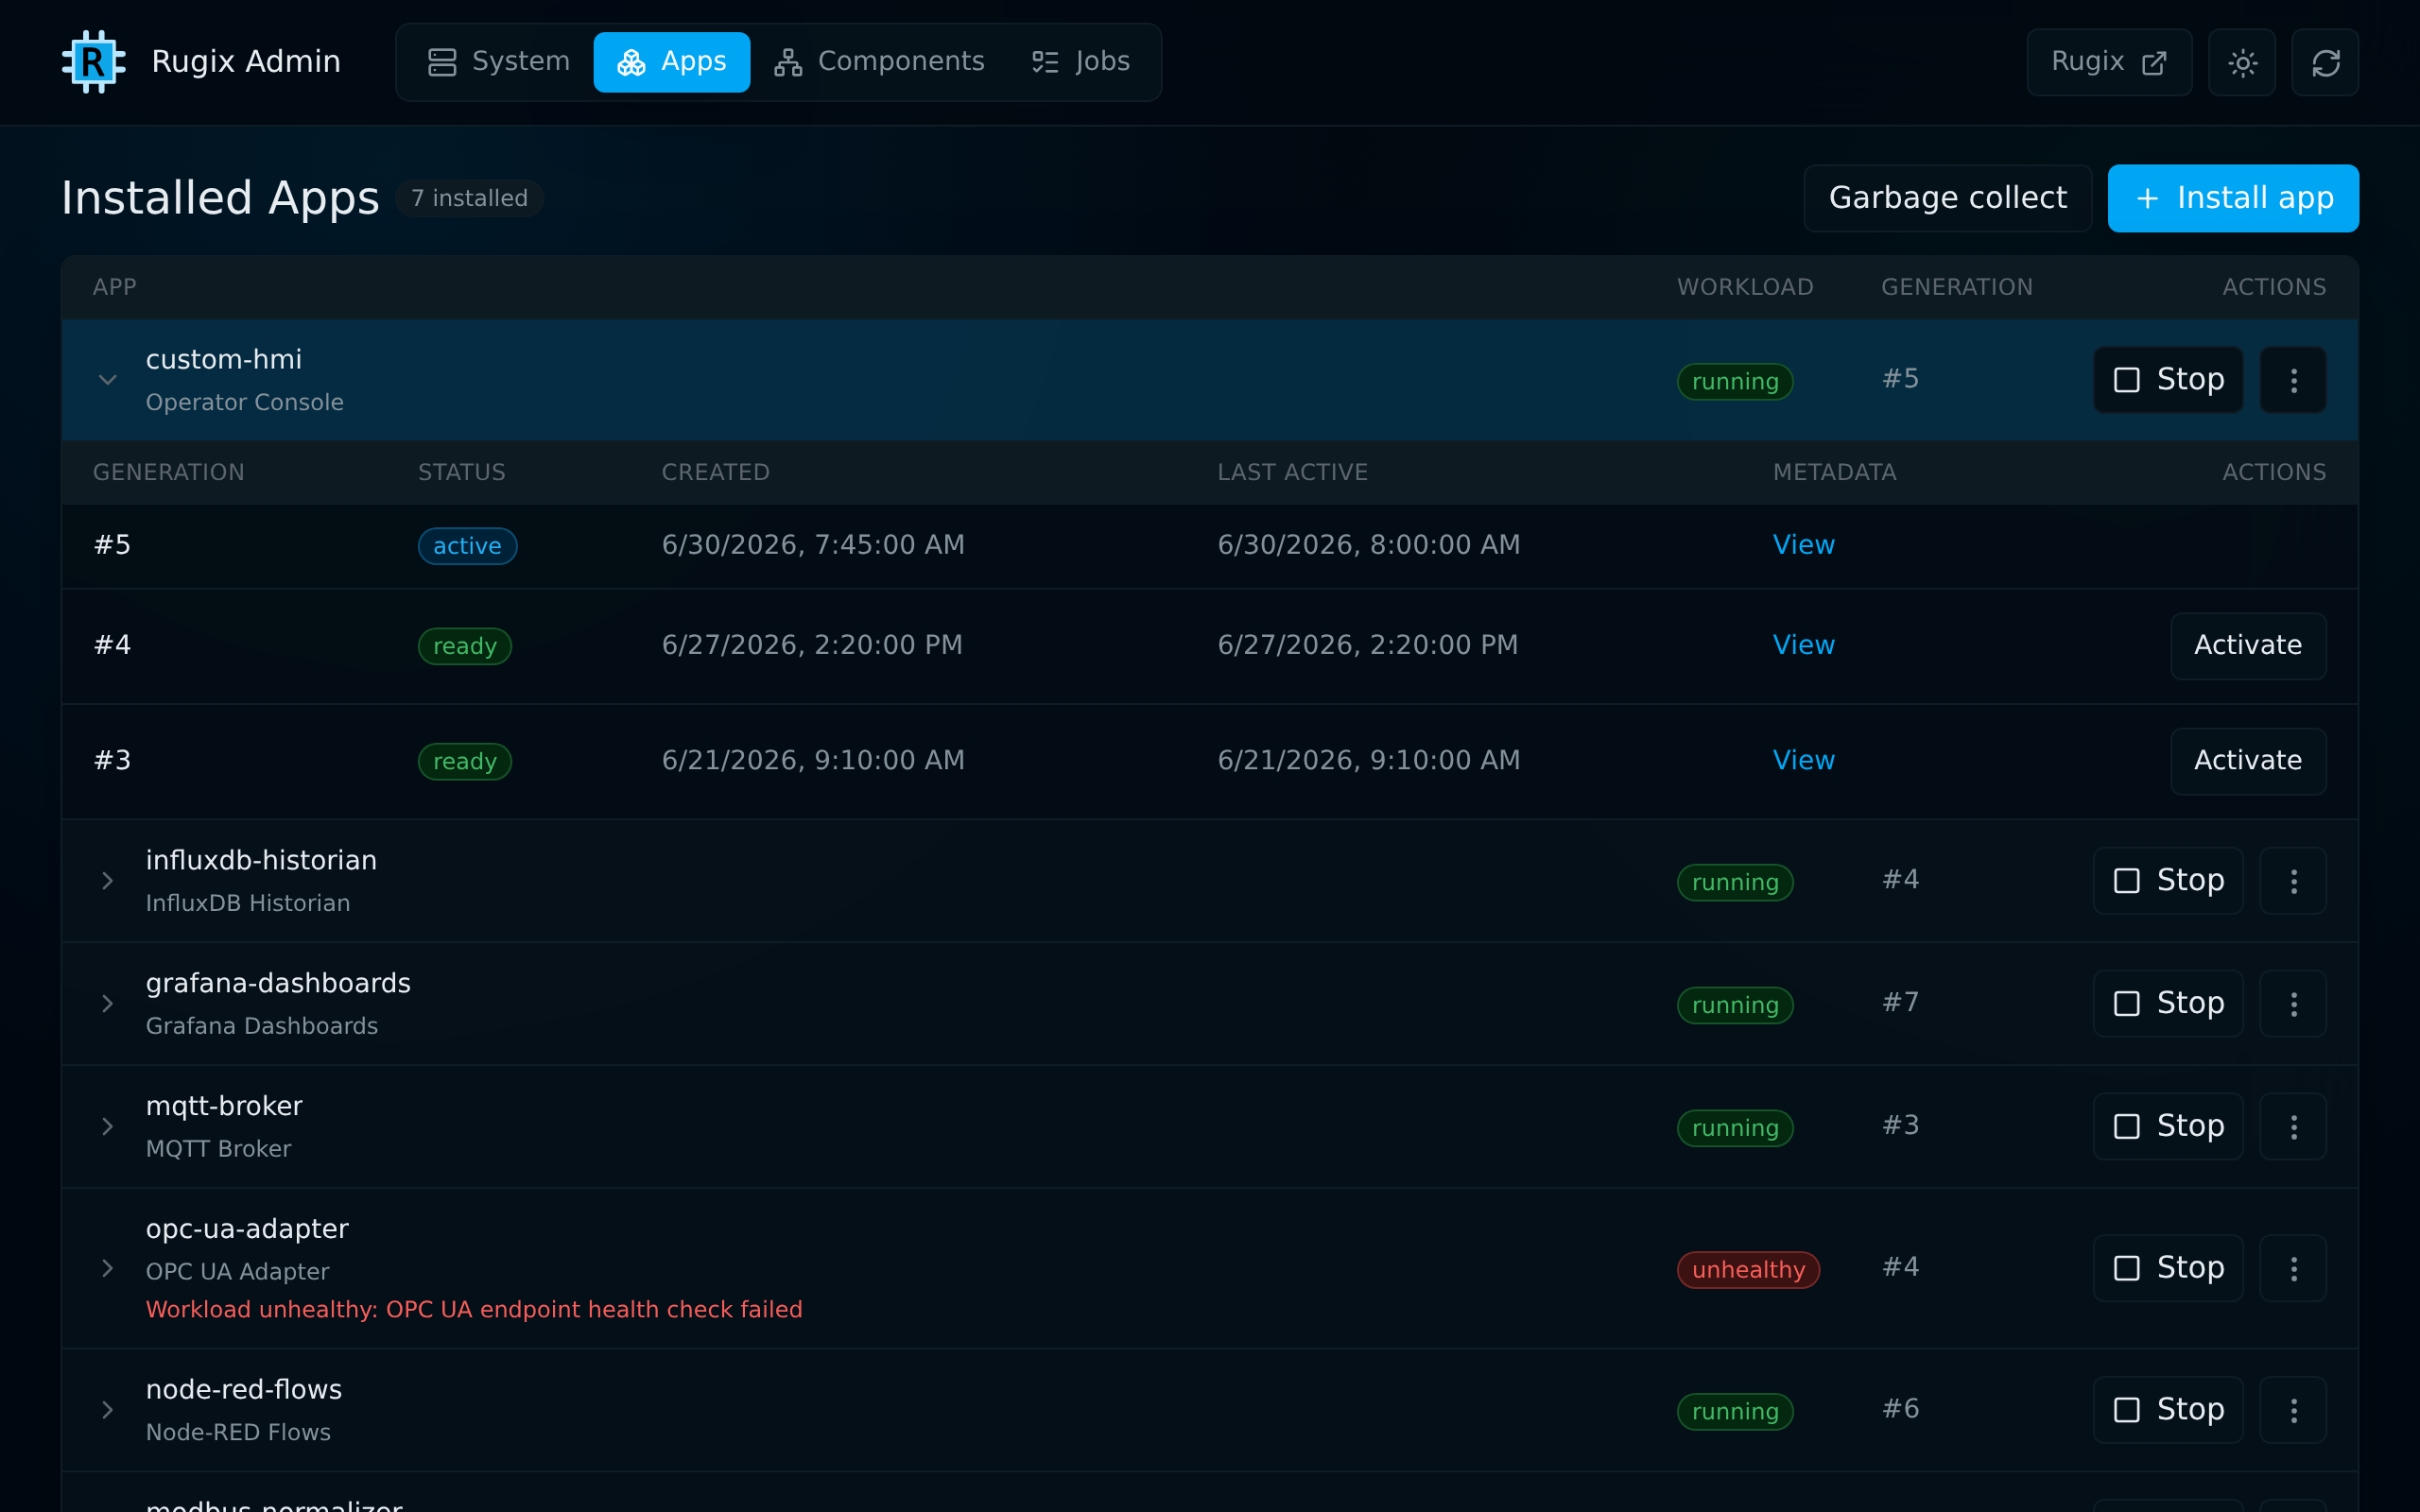Open more options for opc-ua-adapter
The width and height of the screenshot is (2420, 1512).
tap(2293, 1269)
